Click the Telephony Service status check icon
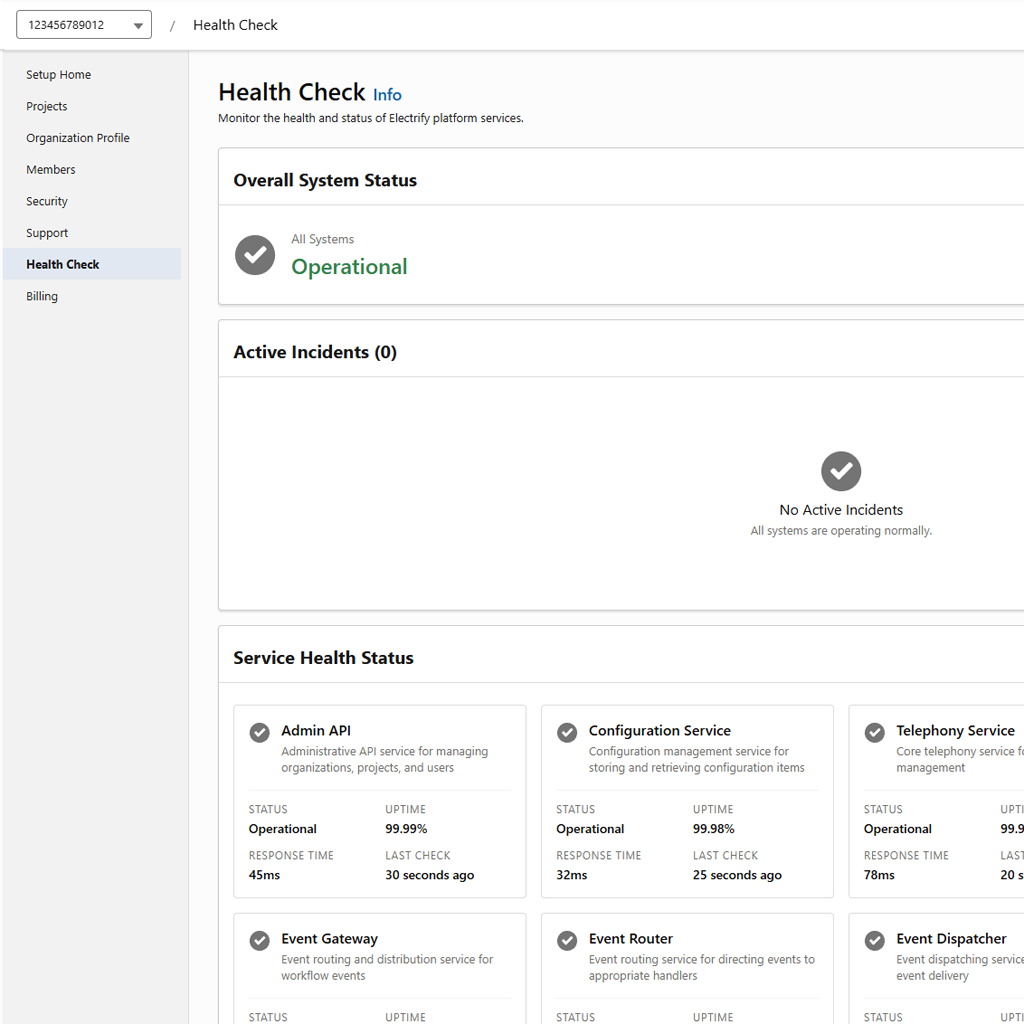This screenshot has width=1024, height=1024. point(875,732)
